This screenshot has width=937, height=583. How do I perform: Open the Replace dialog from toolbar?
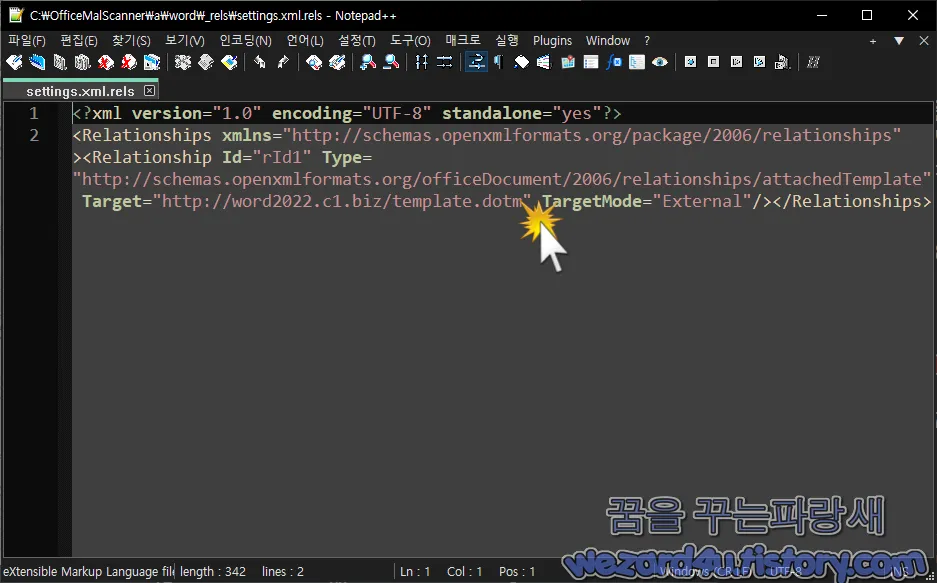click(337, 62)
